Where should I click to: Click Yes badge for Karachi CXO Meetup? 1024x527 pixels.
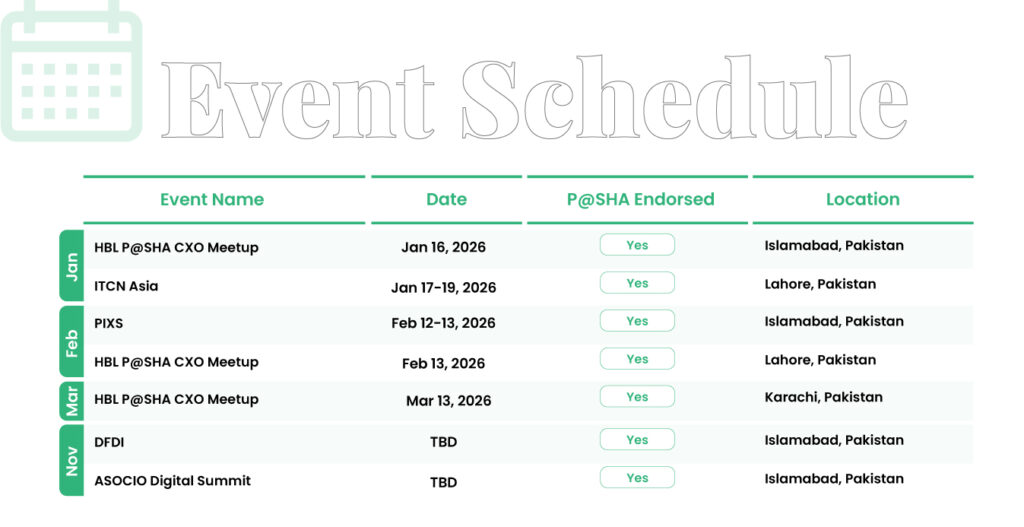(637, 397)
